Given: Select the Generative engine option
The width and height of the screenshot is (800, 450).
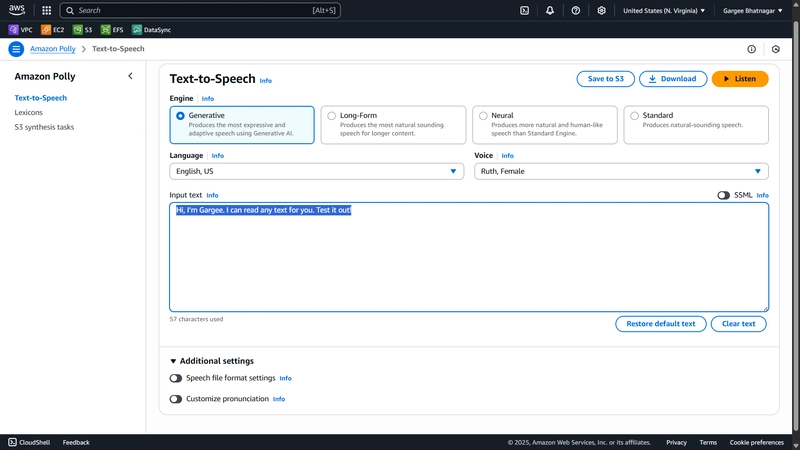Looking at the screenshot, I should pos(242,124).
